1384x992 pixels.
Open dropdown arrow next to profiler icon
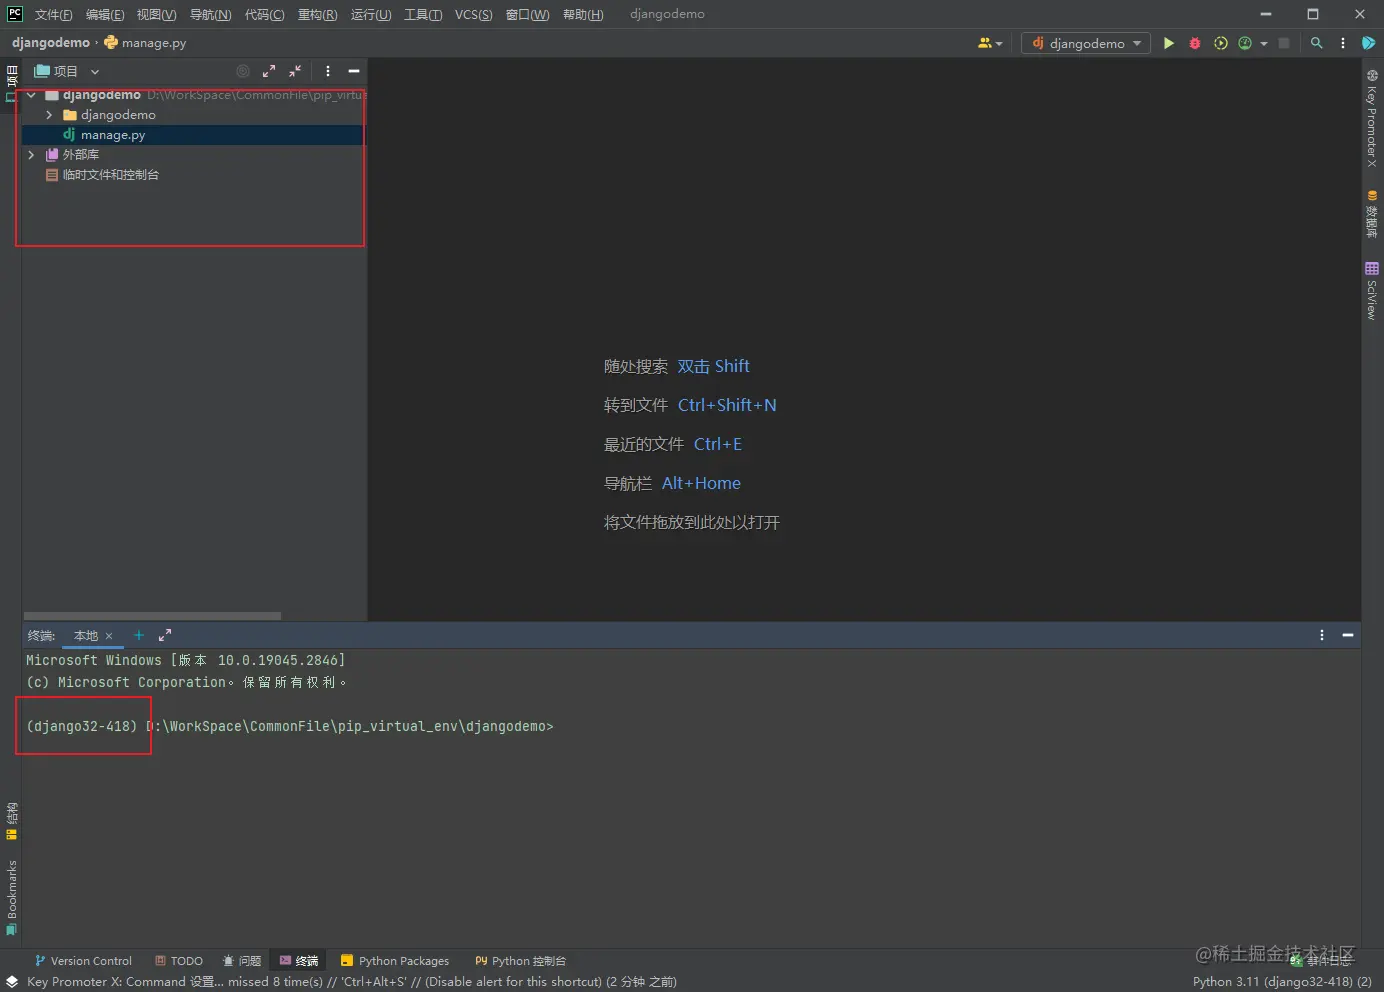point(1264,44)
